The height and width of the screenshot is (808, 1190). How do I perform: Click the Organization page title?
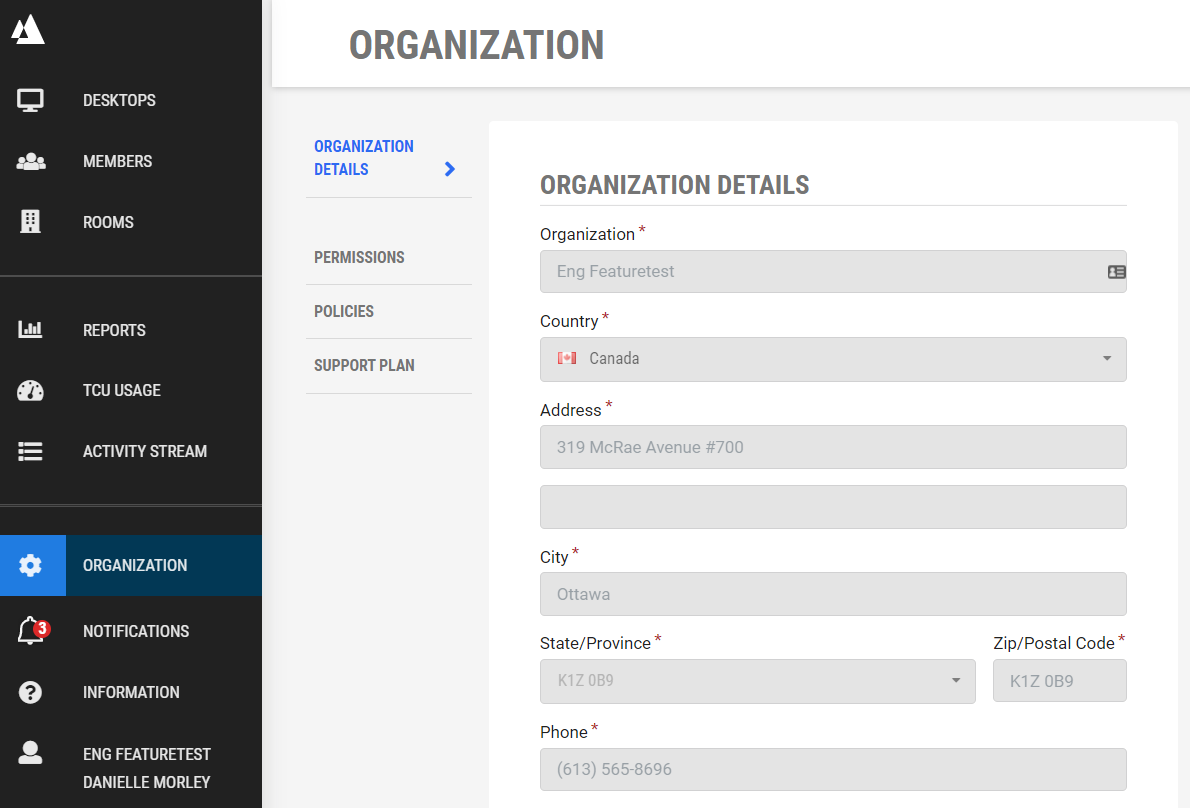(x=477, y=46)
